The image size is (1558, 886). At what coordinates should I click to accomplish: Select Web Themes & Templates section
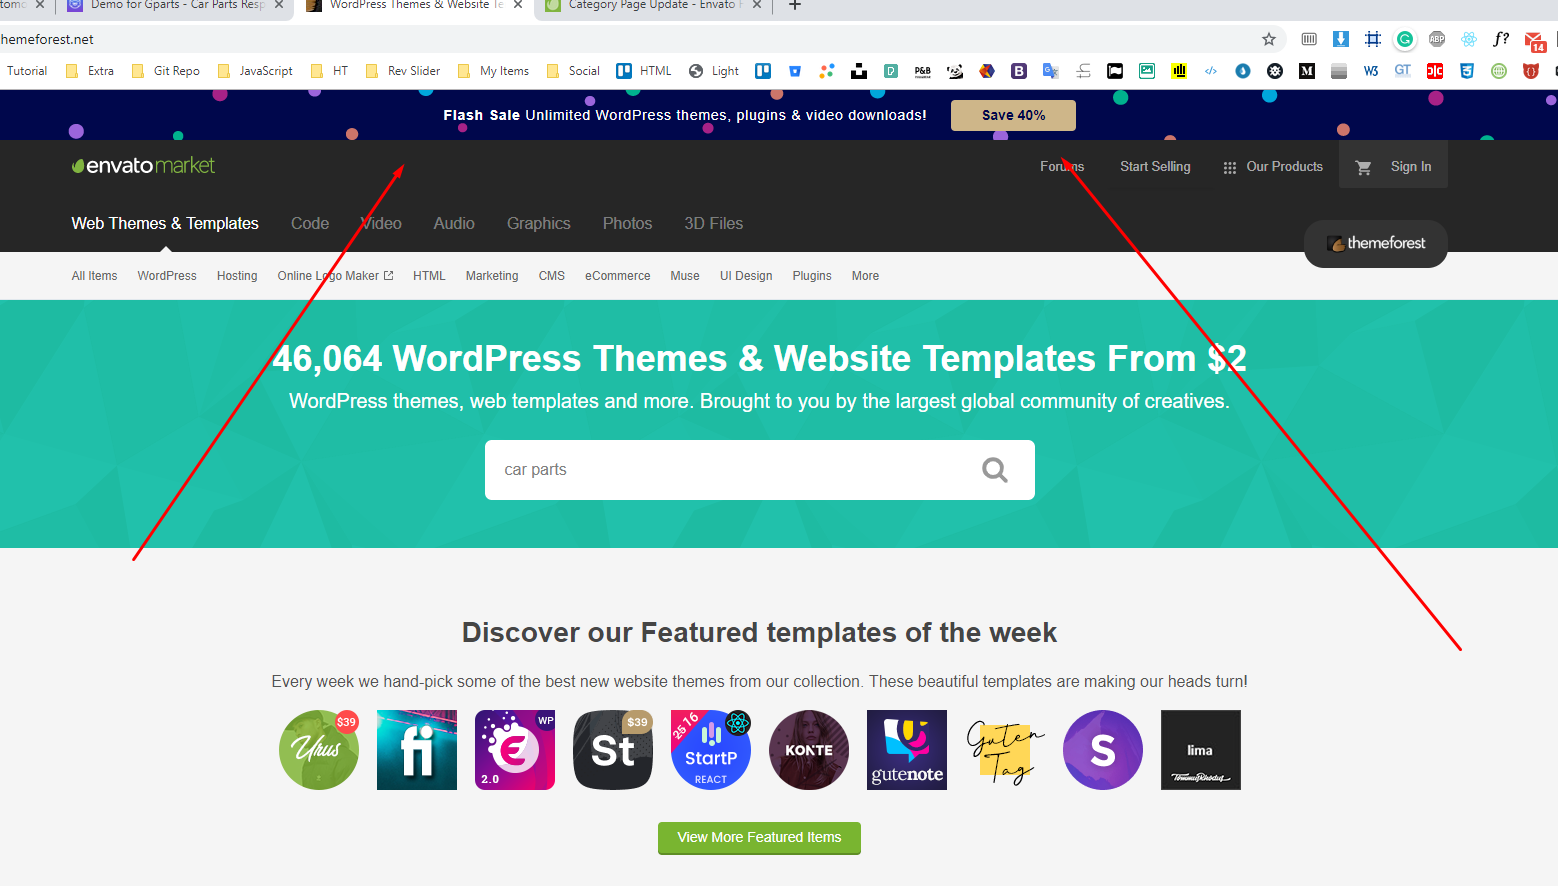(165, 224)
